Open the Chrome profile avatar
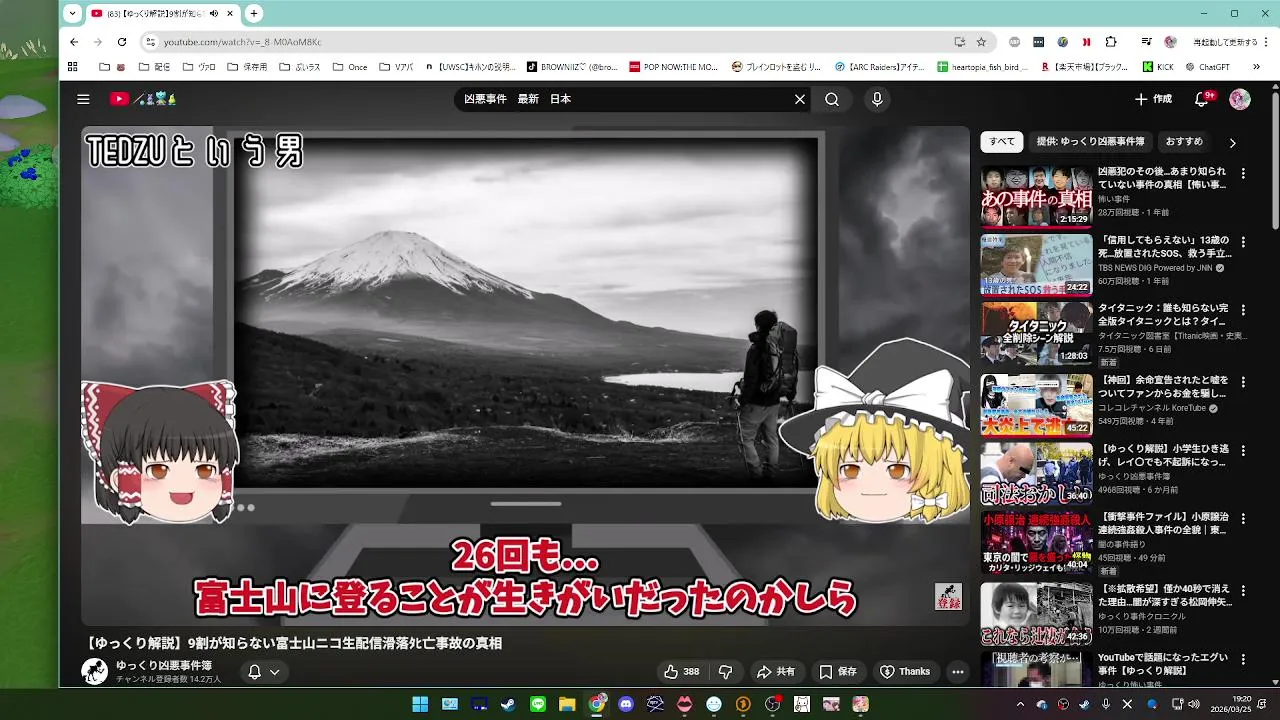Viewport: 1280px width, 720px height. 1171,42
